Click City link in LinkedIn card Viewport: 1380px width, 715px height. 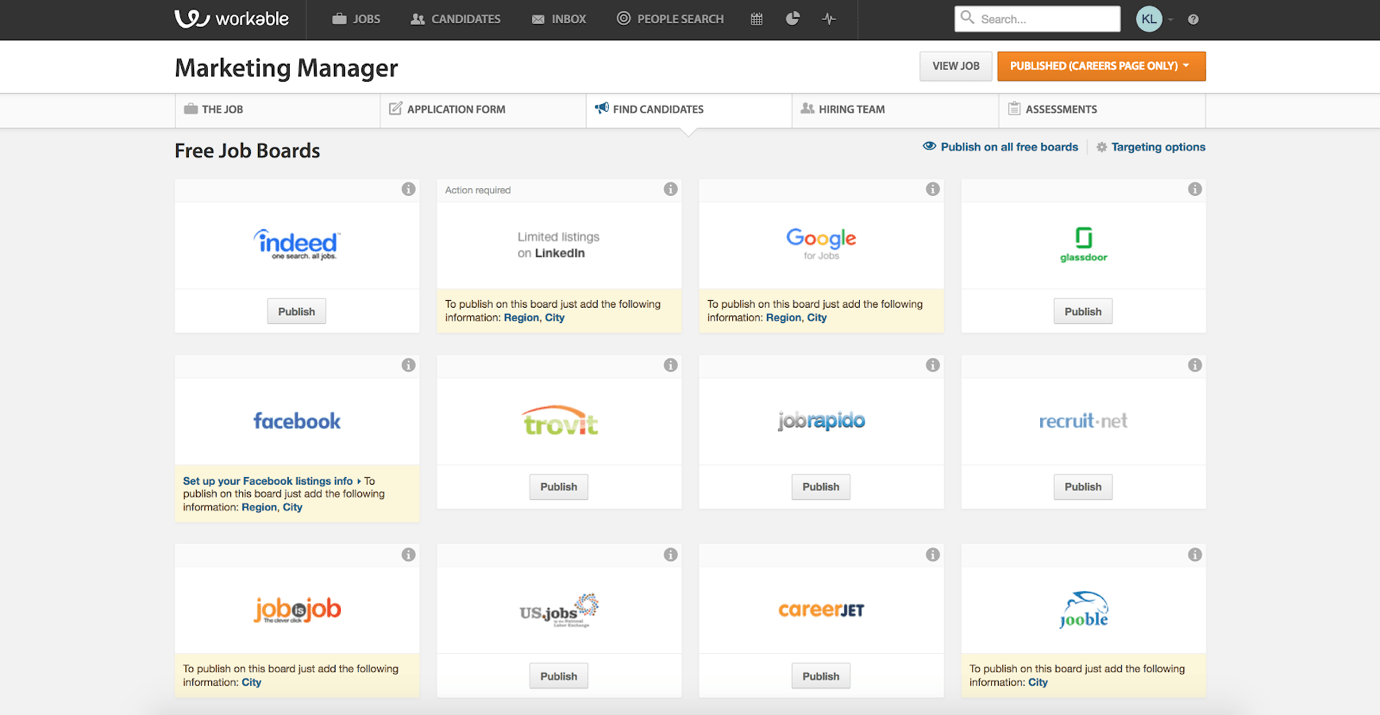click(x=555, y=318)
